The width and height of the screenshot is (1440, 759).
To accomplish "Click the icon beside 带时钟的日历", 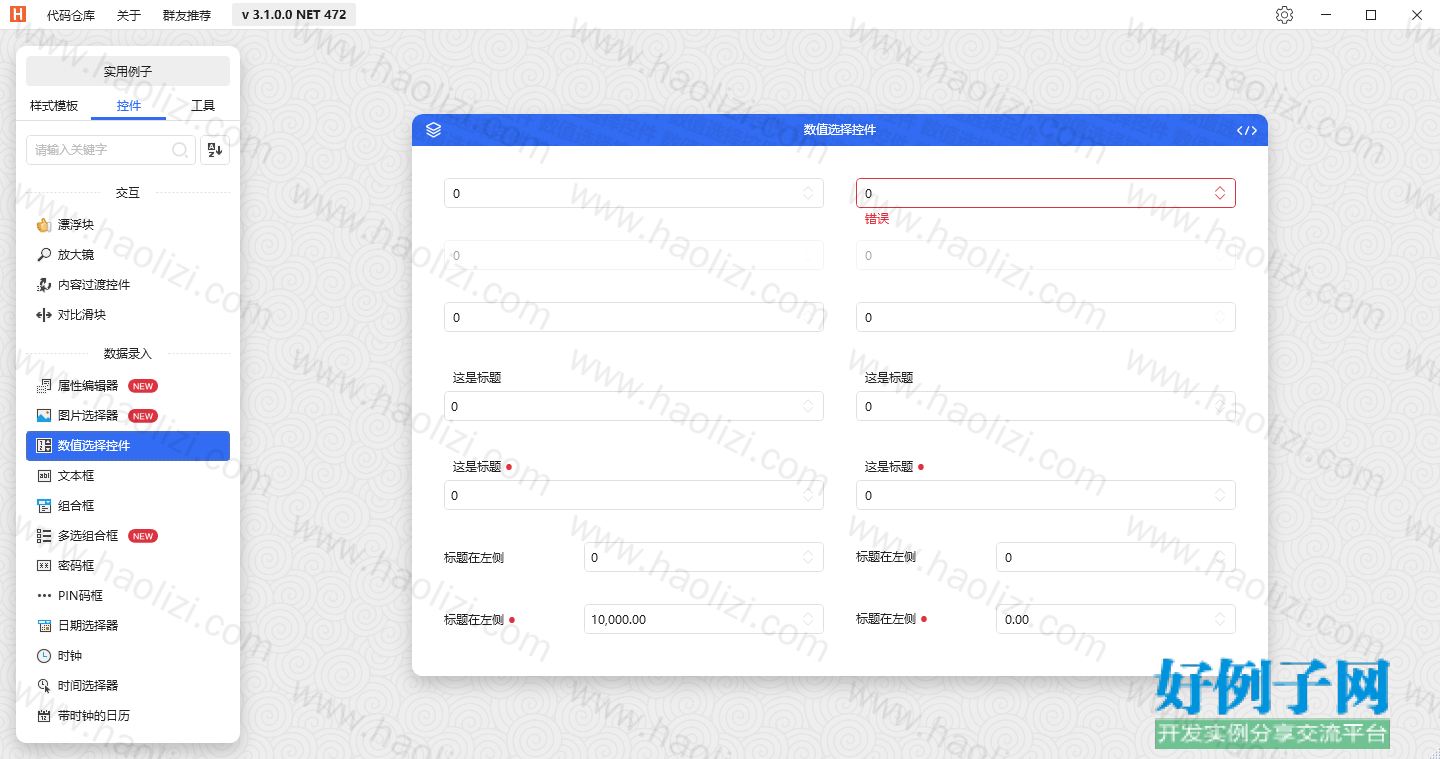I will 44,716.
